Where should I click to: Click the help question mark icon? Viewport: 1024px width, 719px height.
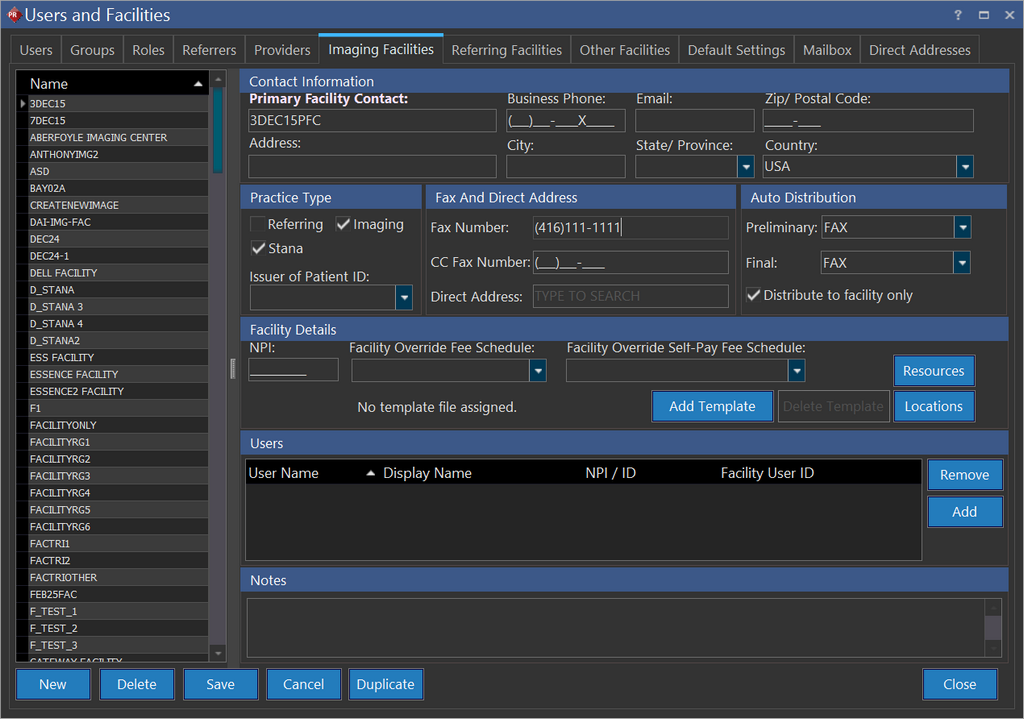coord(958,15)
